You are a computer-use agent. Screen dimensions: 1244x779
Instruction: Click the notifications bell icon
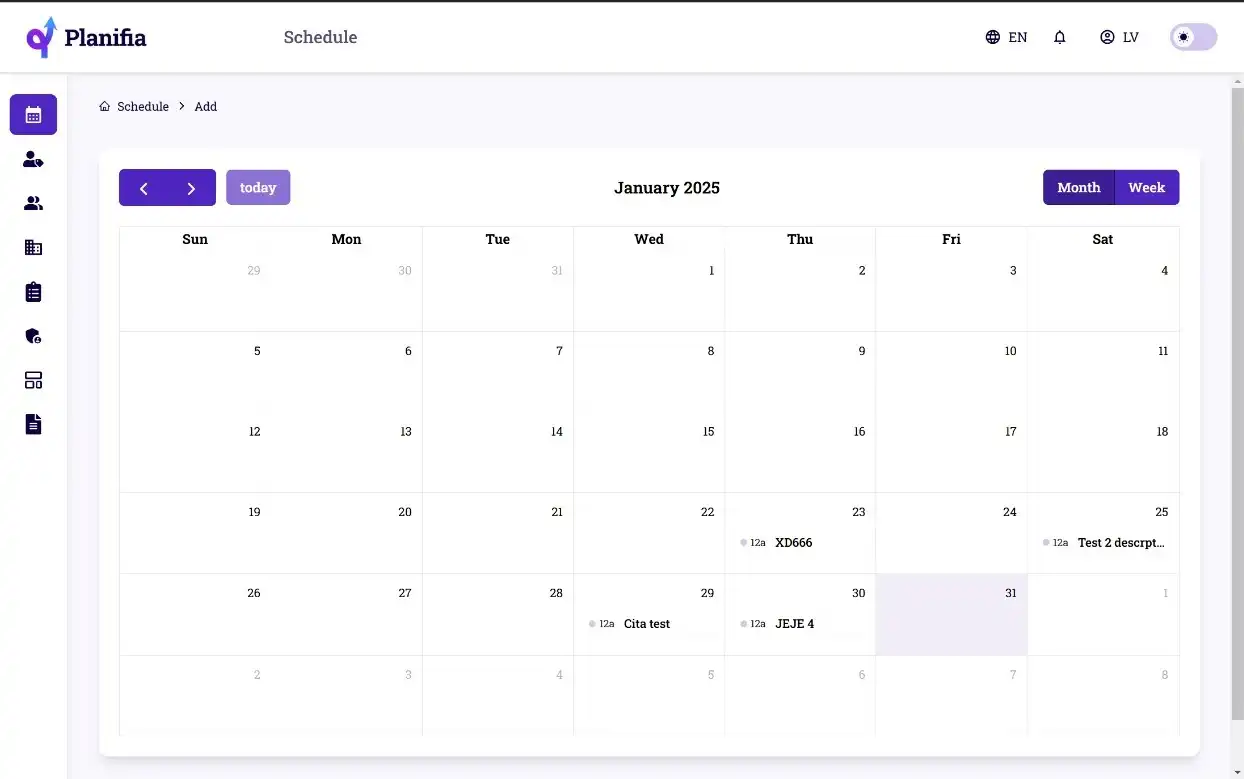(x=1060, y=37)
